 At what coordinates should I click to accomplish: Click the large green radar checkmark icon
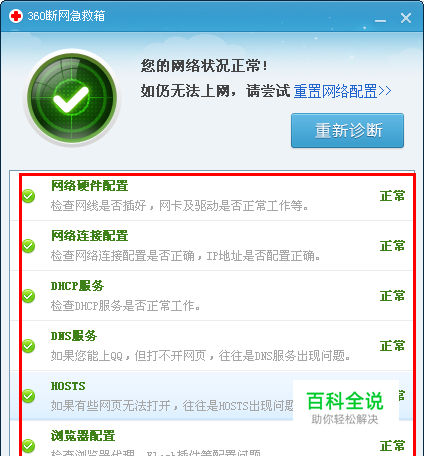[x=72, y=97]
